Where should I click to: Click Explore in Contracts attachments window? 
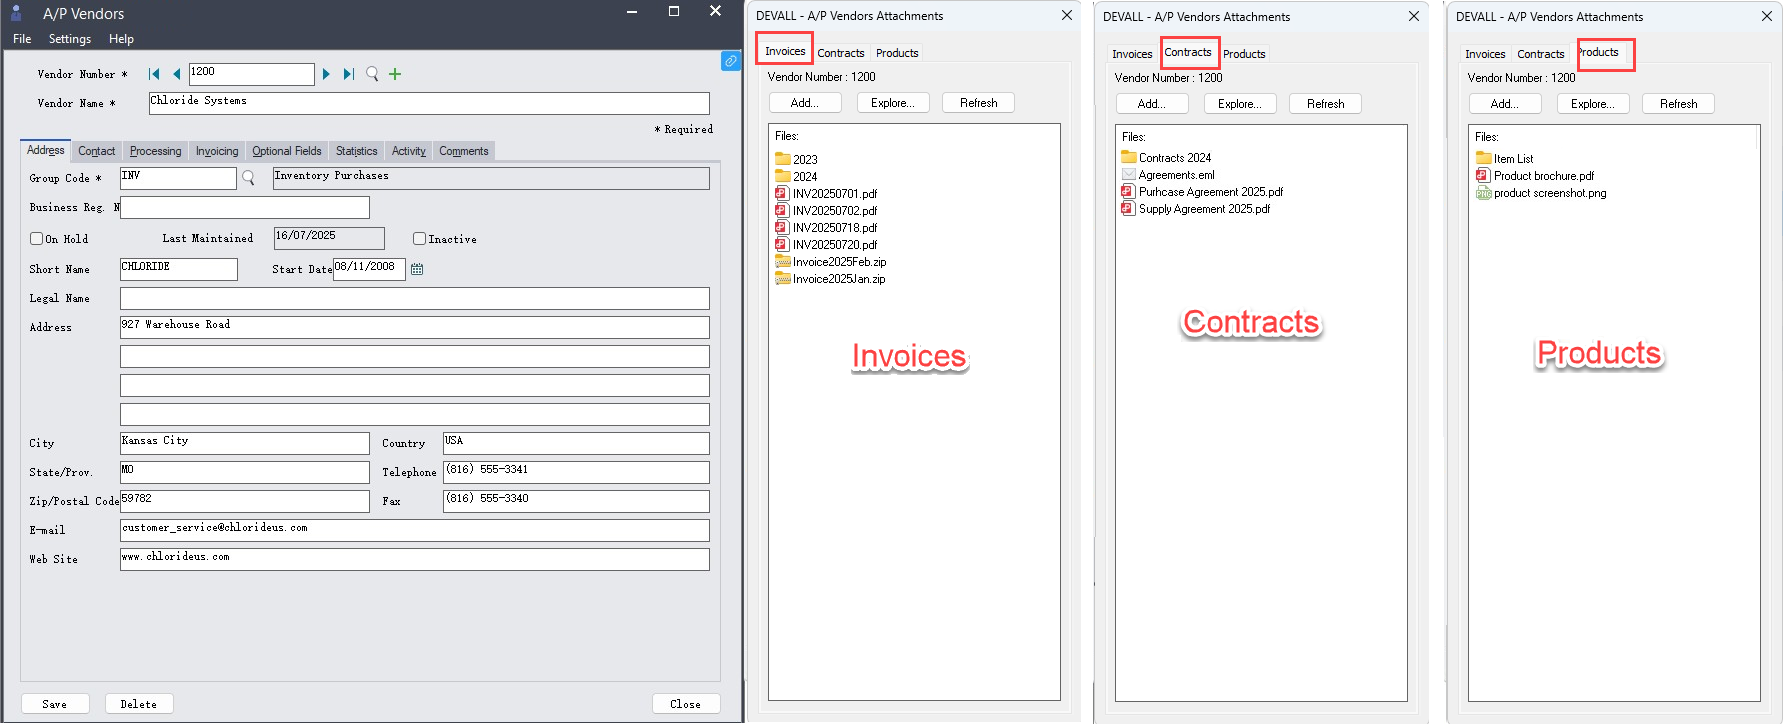coord(1239,104)
